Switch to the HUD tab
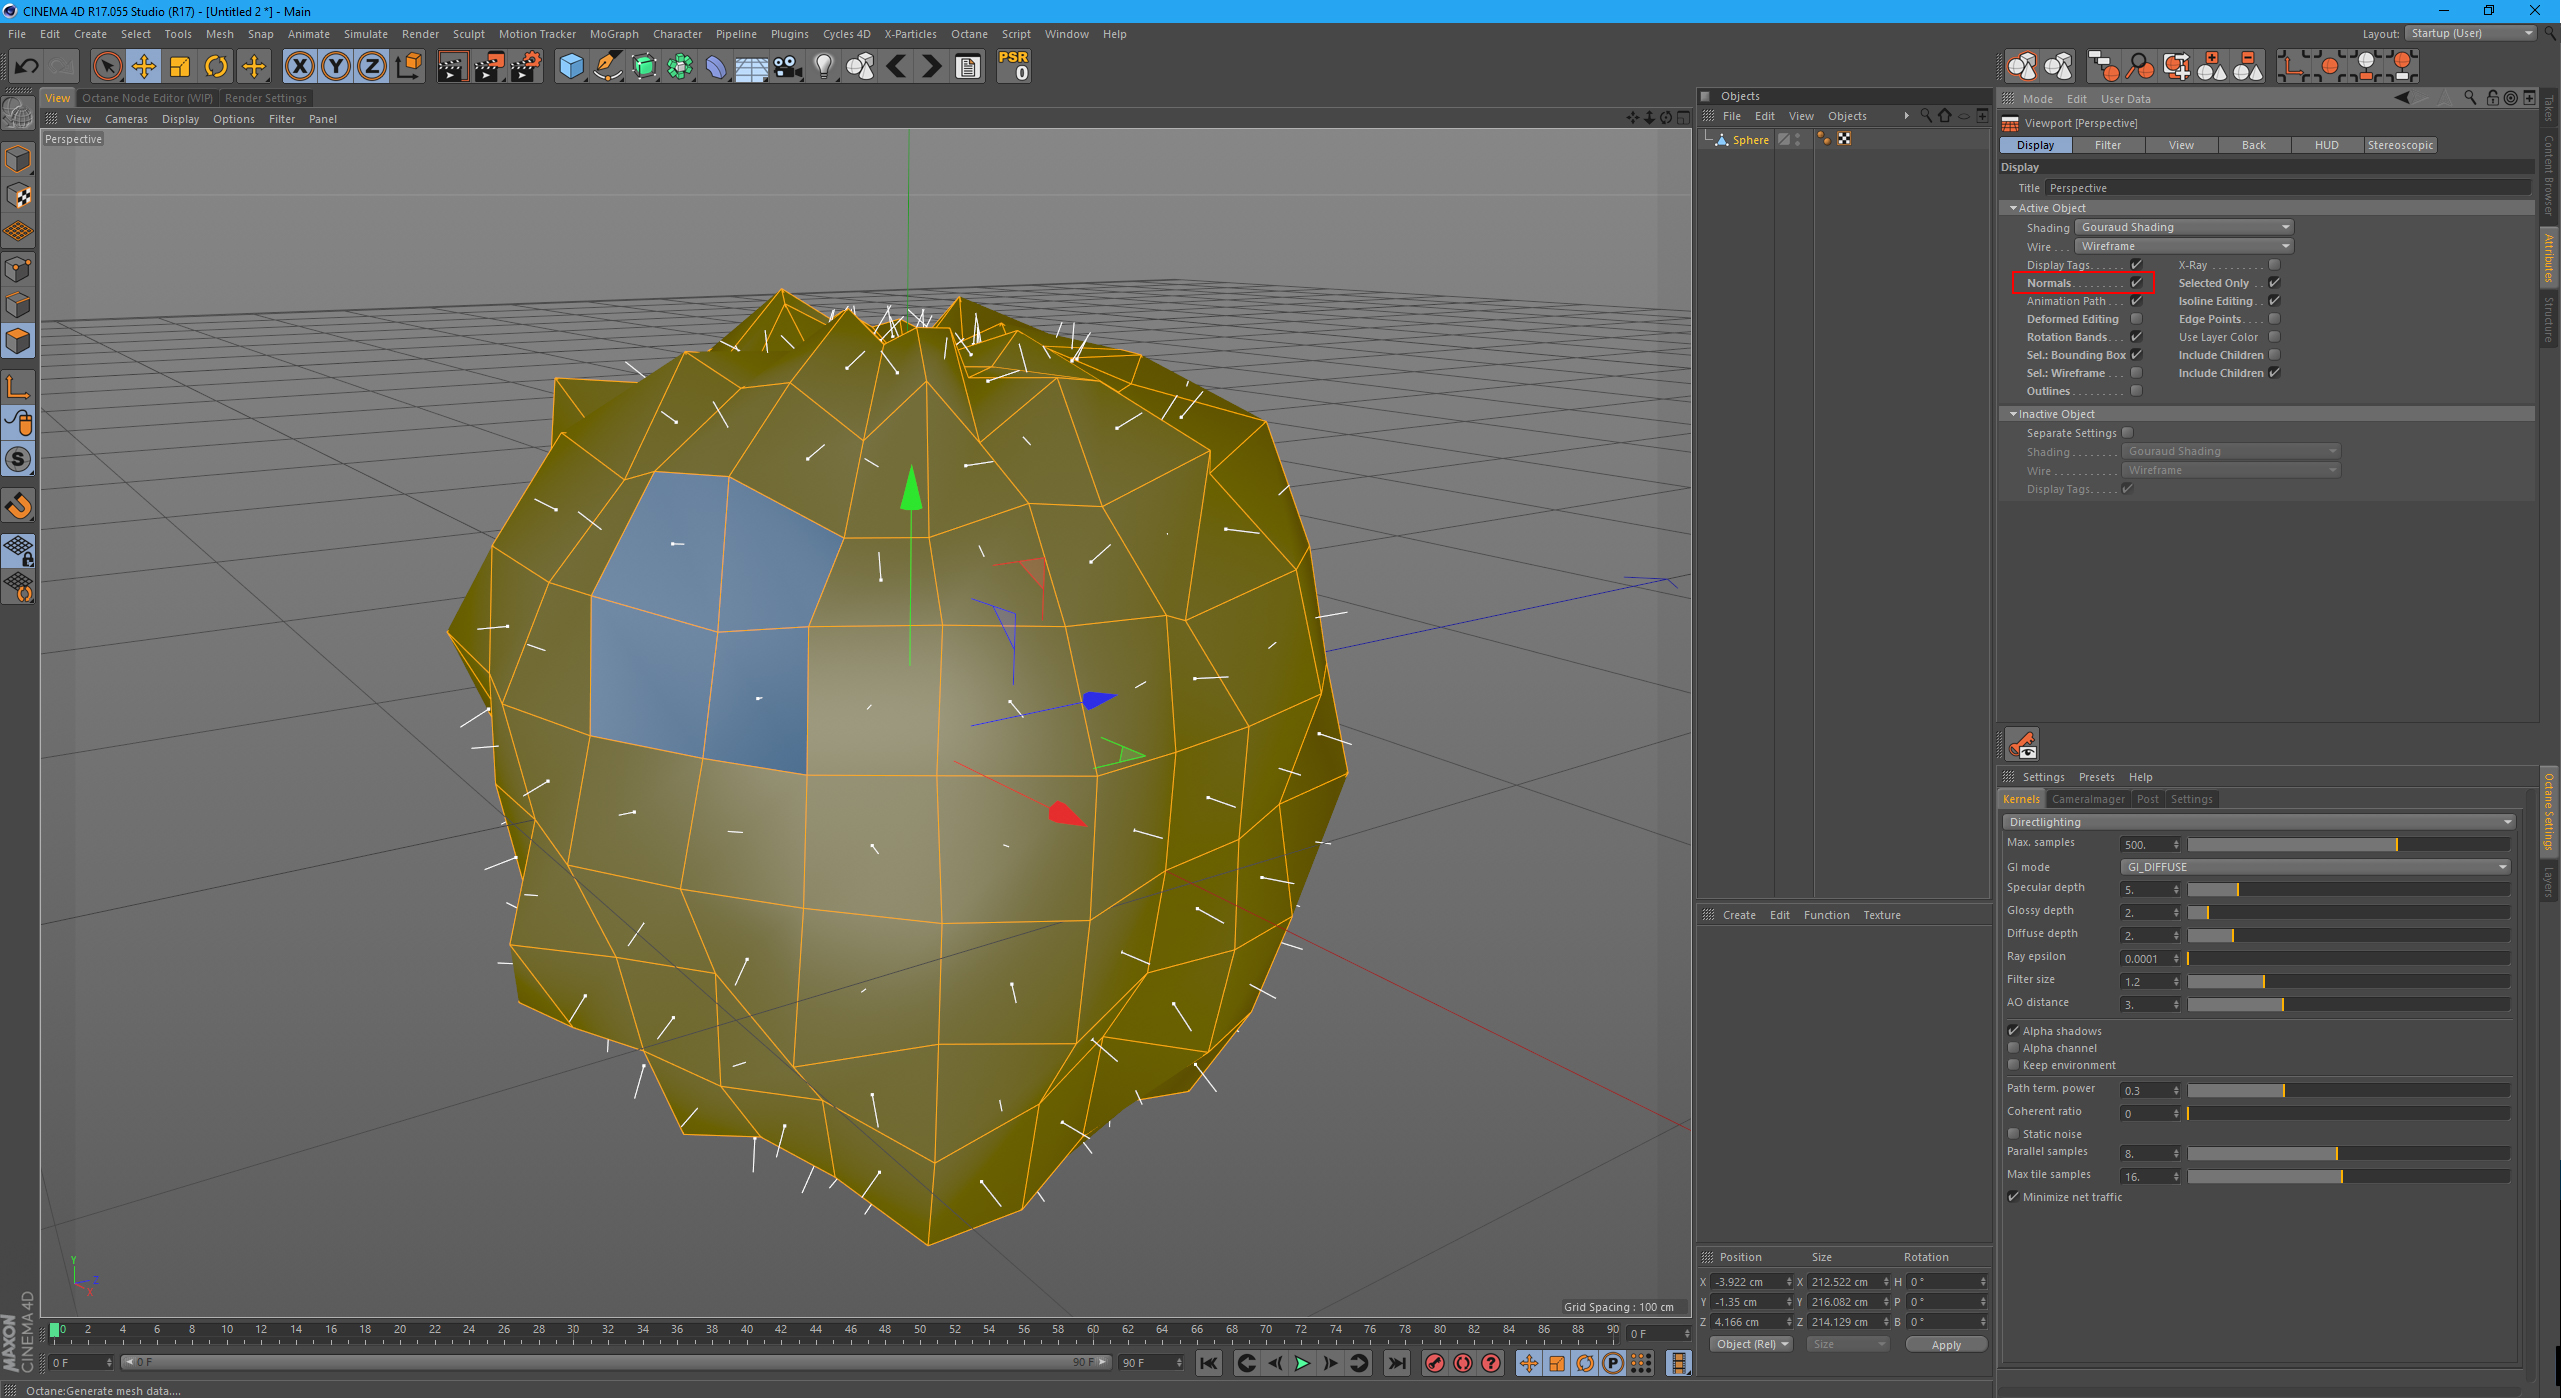 [2326, 145]
